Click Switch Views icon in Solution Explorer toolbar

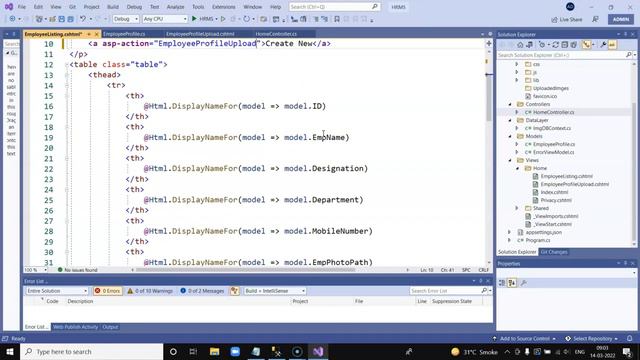[x=529, y=45]
